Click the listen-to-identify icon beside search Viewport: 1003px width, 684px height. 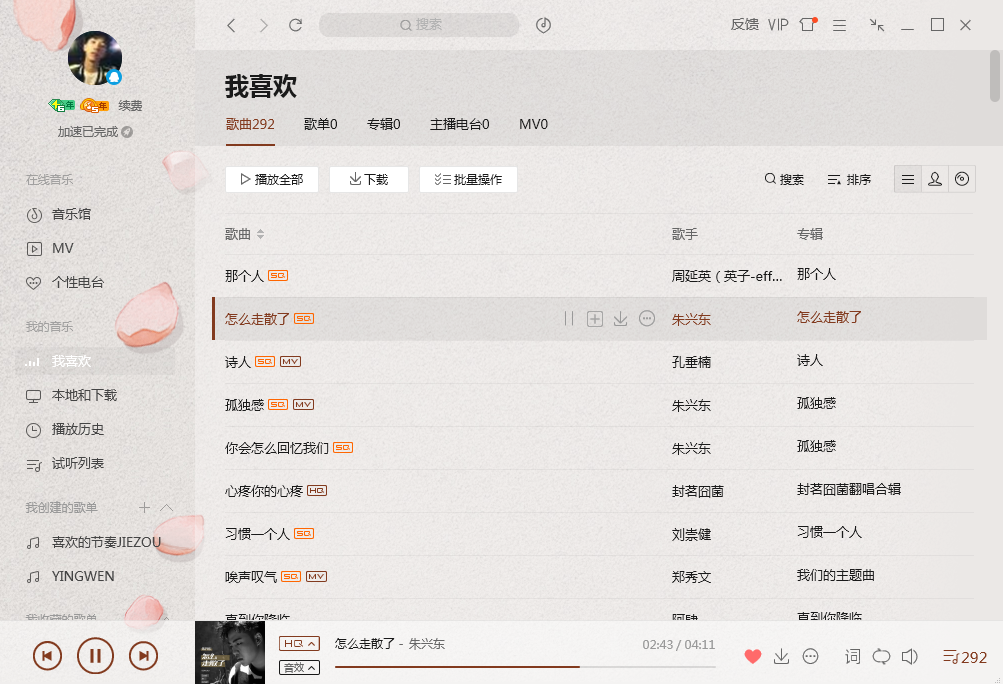(x=543, y=25)
